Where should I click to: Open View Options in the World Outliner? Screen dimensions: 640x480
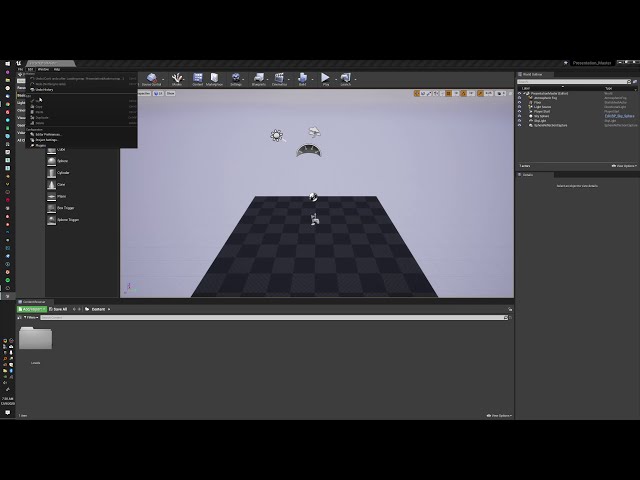(624, 166)
